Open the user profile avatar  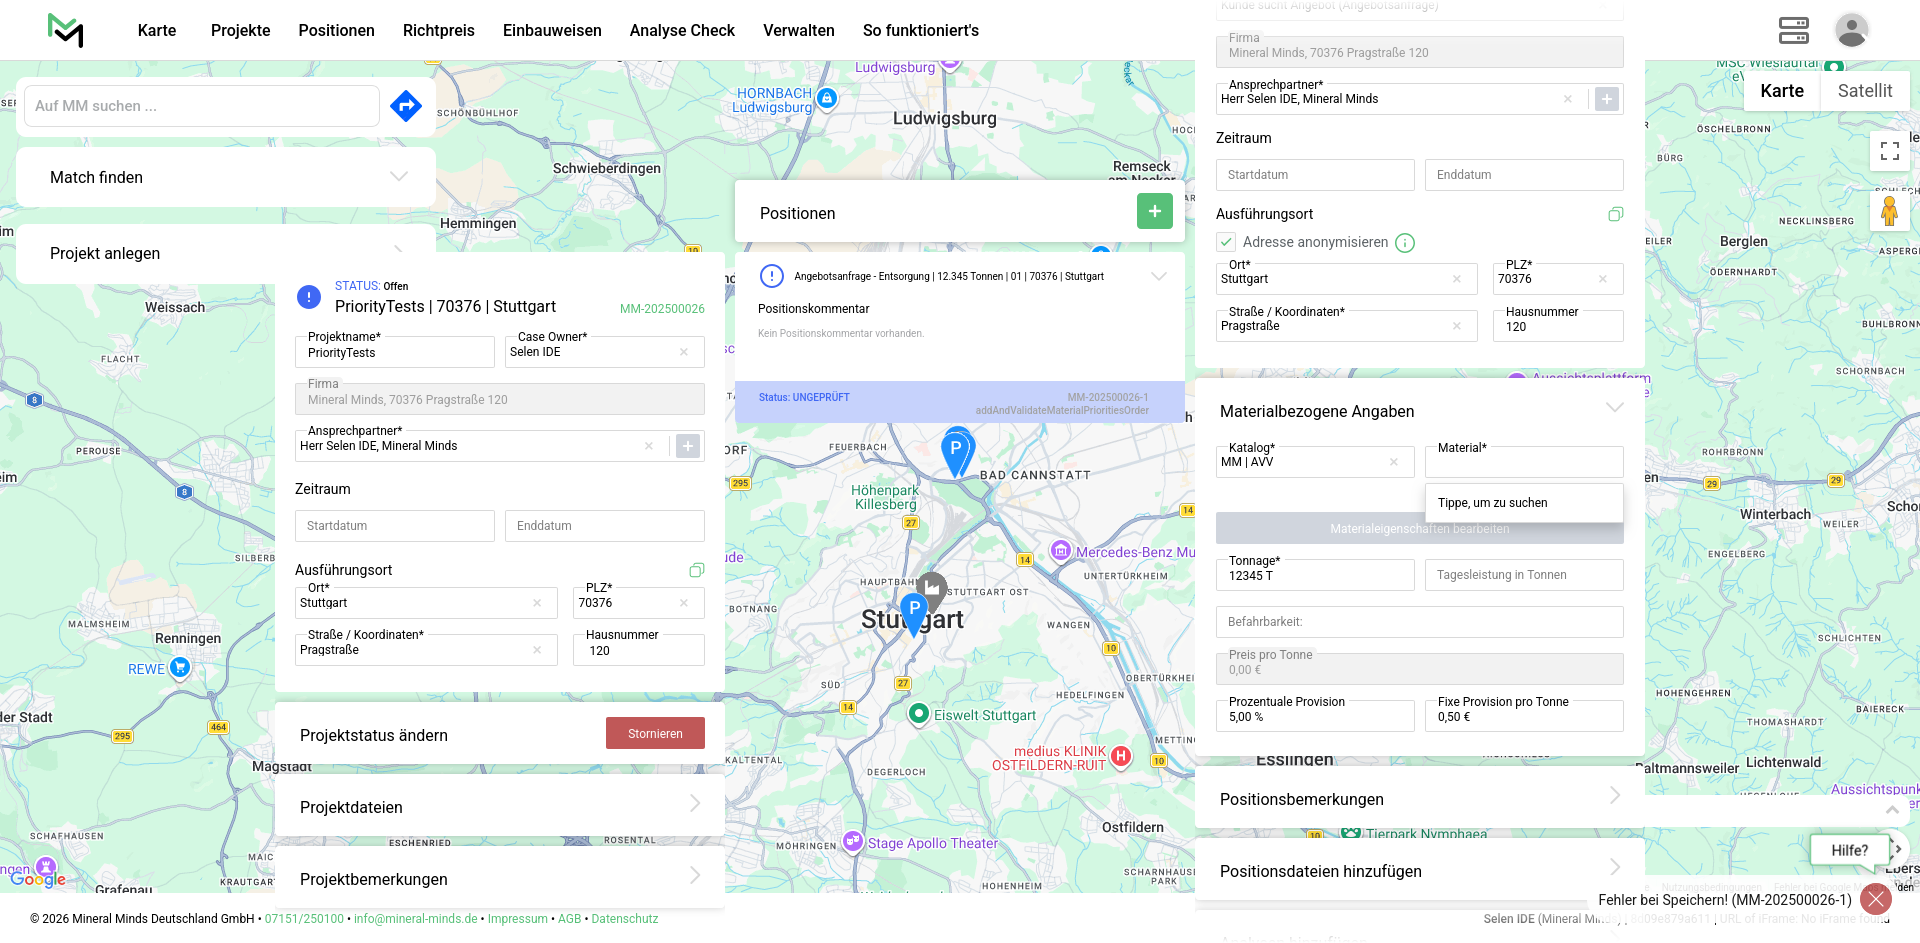tap(1851, 30)
